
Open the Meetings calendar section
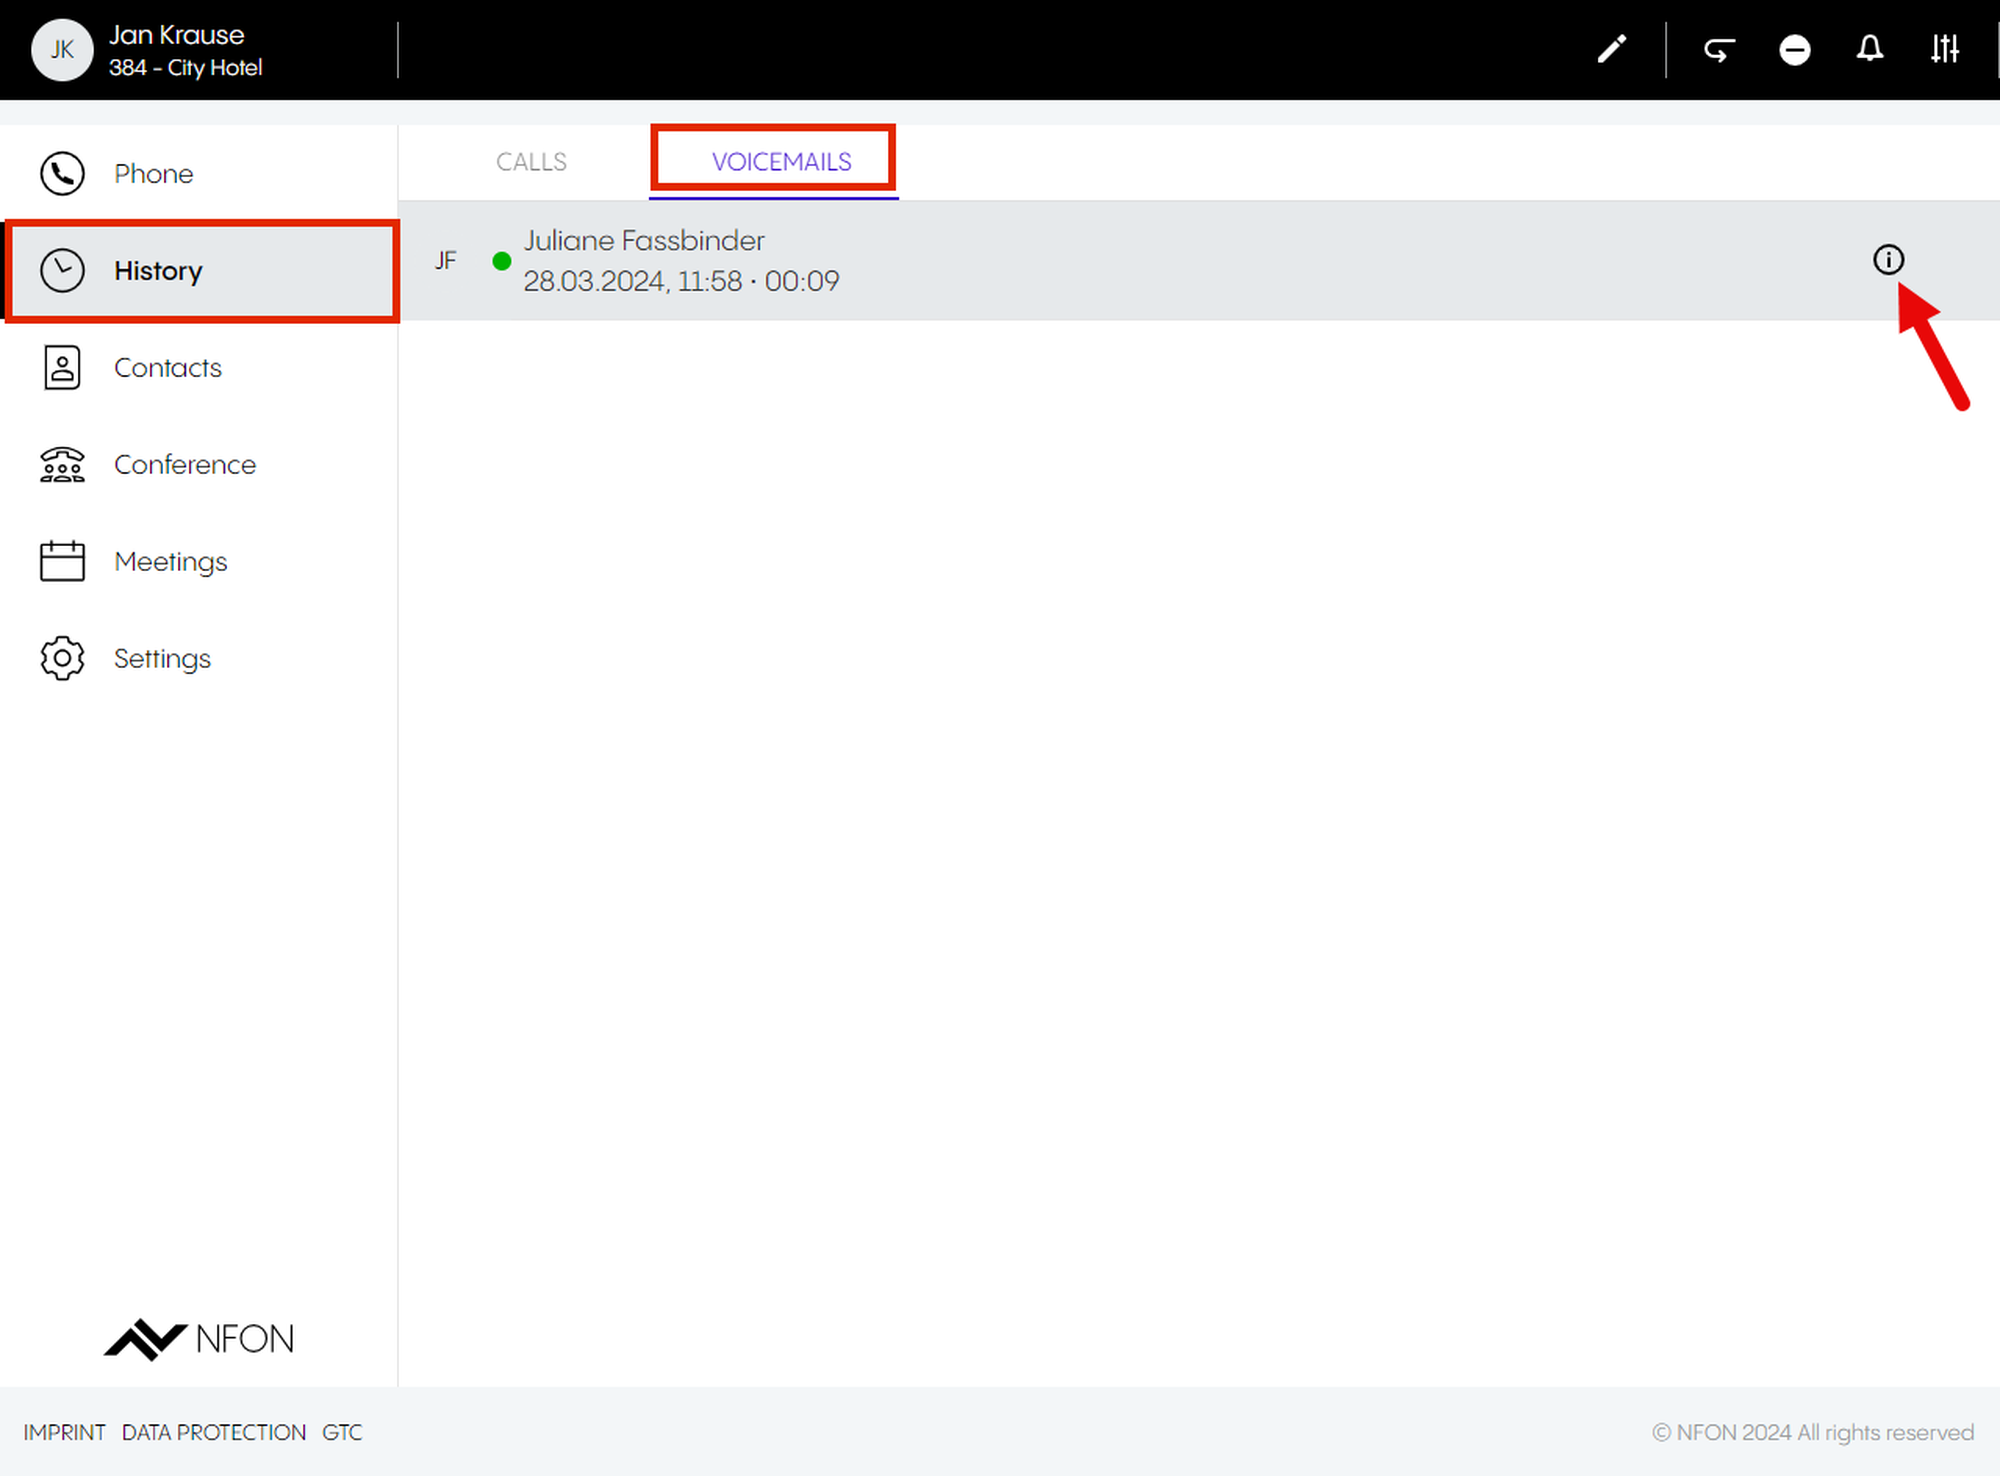[170, 562]
